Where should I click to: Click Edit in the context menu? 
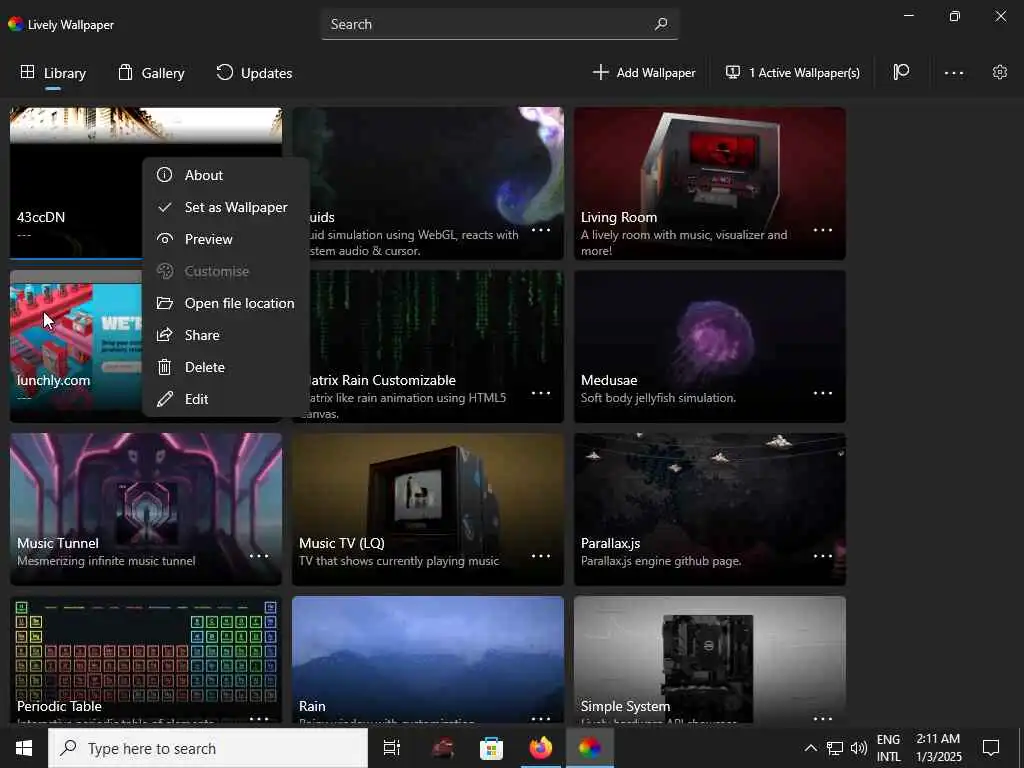(225, 399)
